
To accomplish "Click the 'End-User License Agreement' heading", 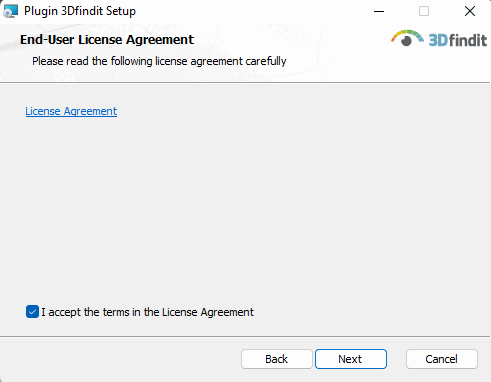I will pyautogui.click(x=107, y=40).
